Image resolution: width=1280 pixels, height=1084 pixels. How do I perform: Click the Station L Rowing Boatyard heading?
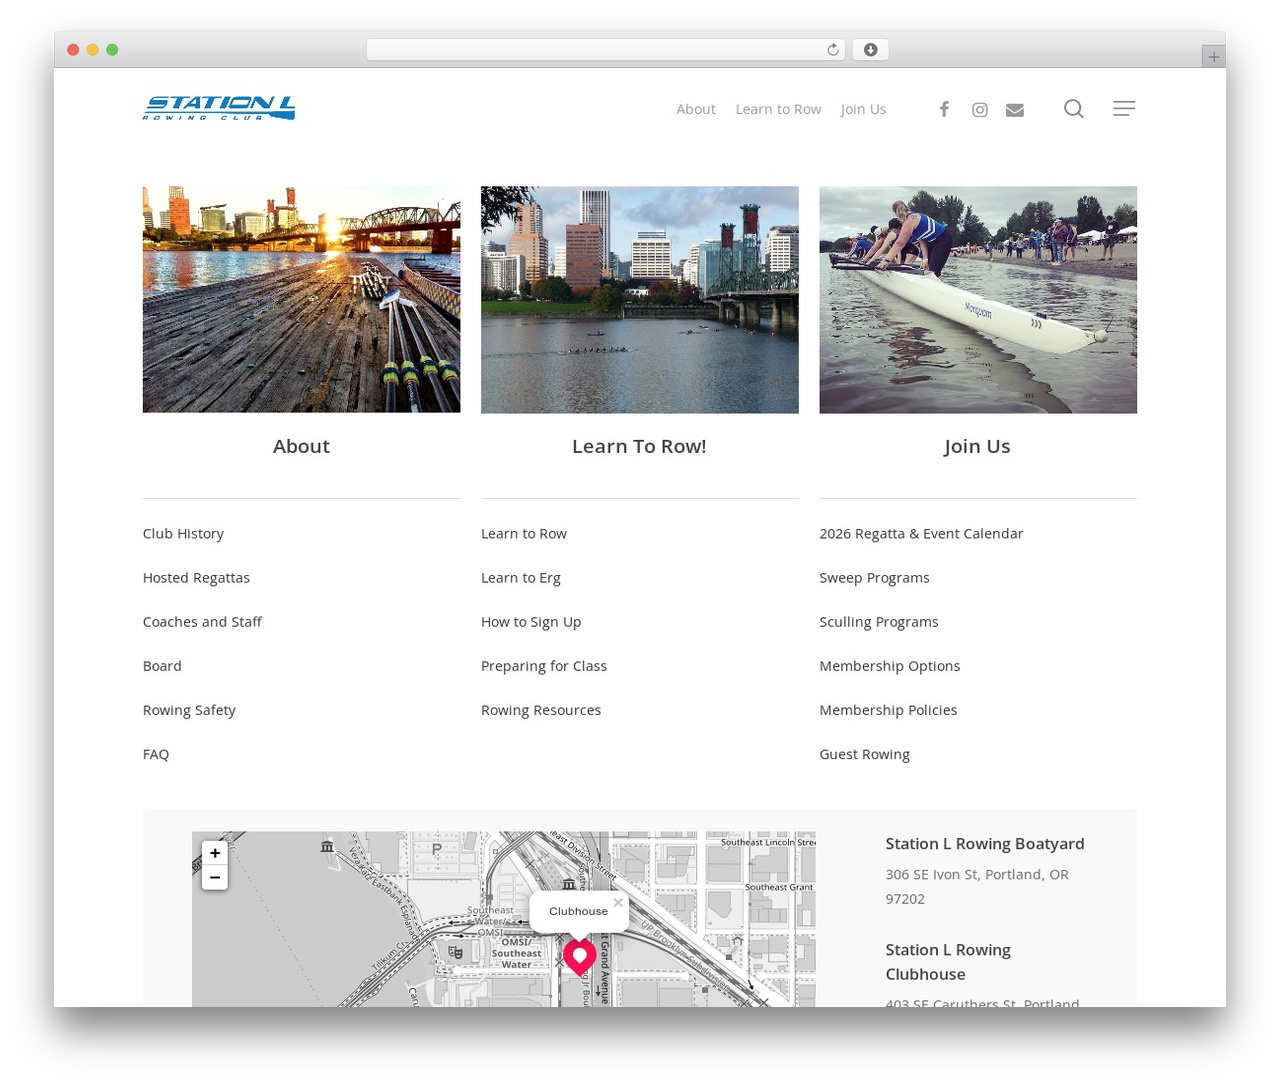(985, 844)
